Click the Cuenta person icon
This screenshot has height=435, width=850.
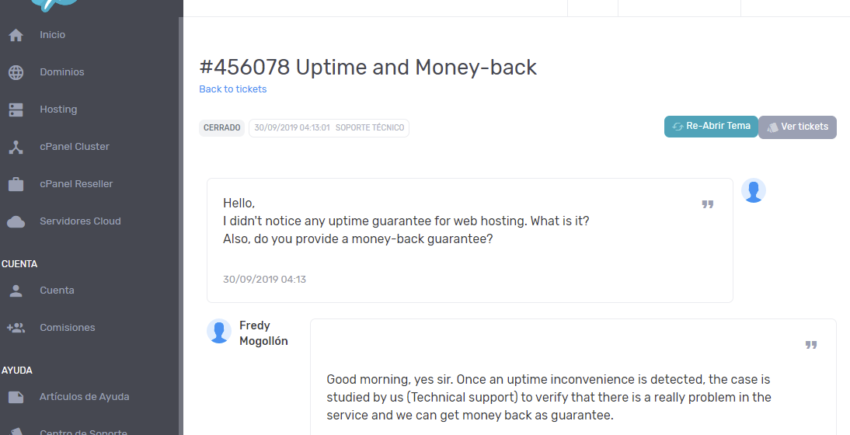pyautogui.click(x=16, y=291)
